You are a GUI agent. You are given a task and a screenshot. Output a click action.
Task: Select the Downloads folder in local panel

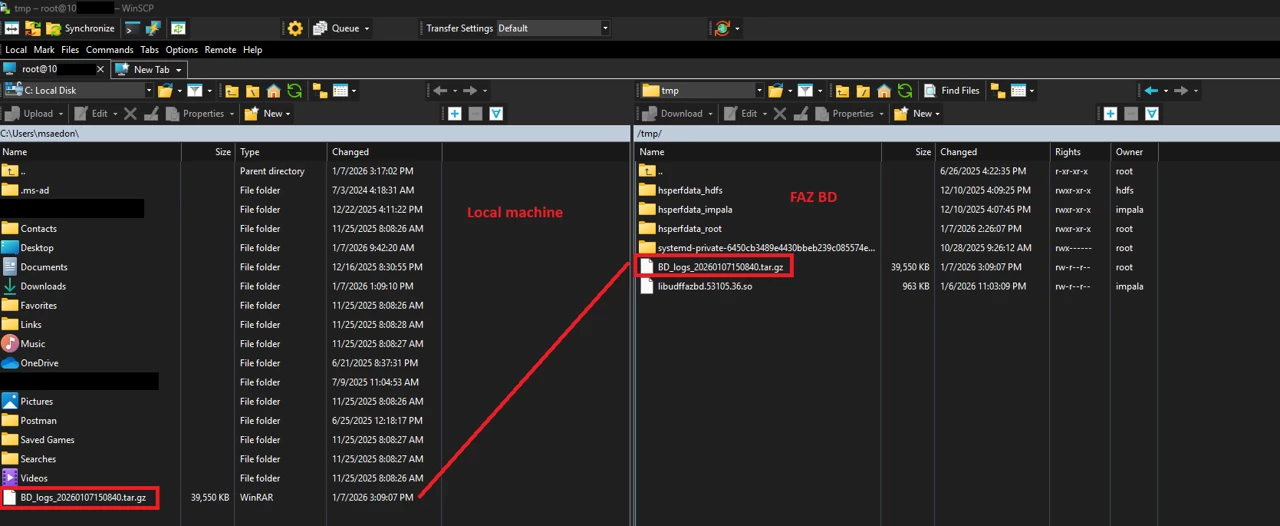point(43,286)
